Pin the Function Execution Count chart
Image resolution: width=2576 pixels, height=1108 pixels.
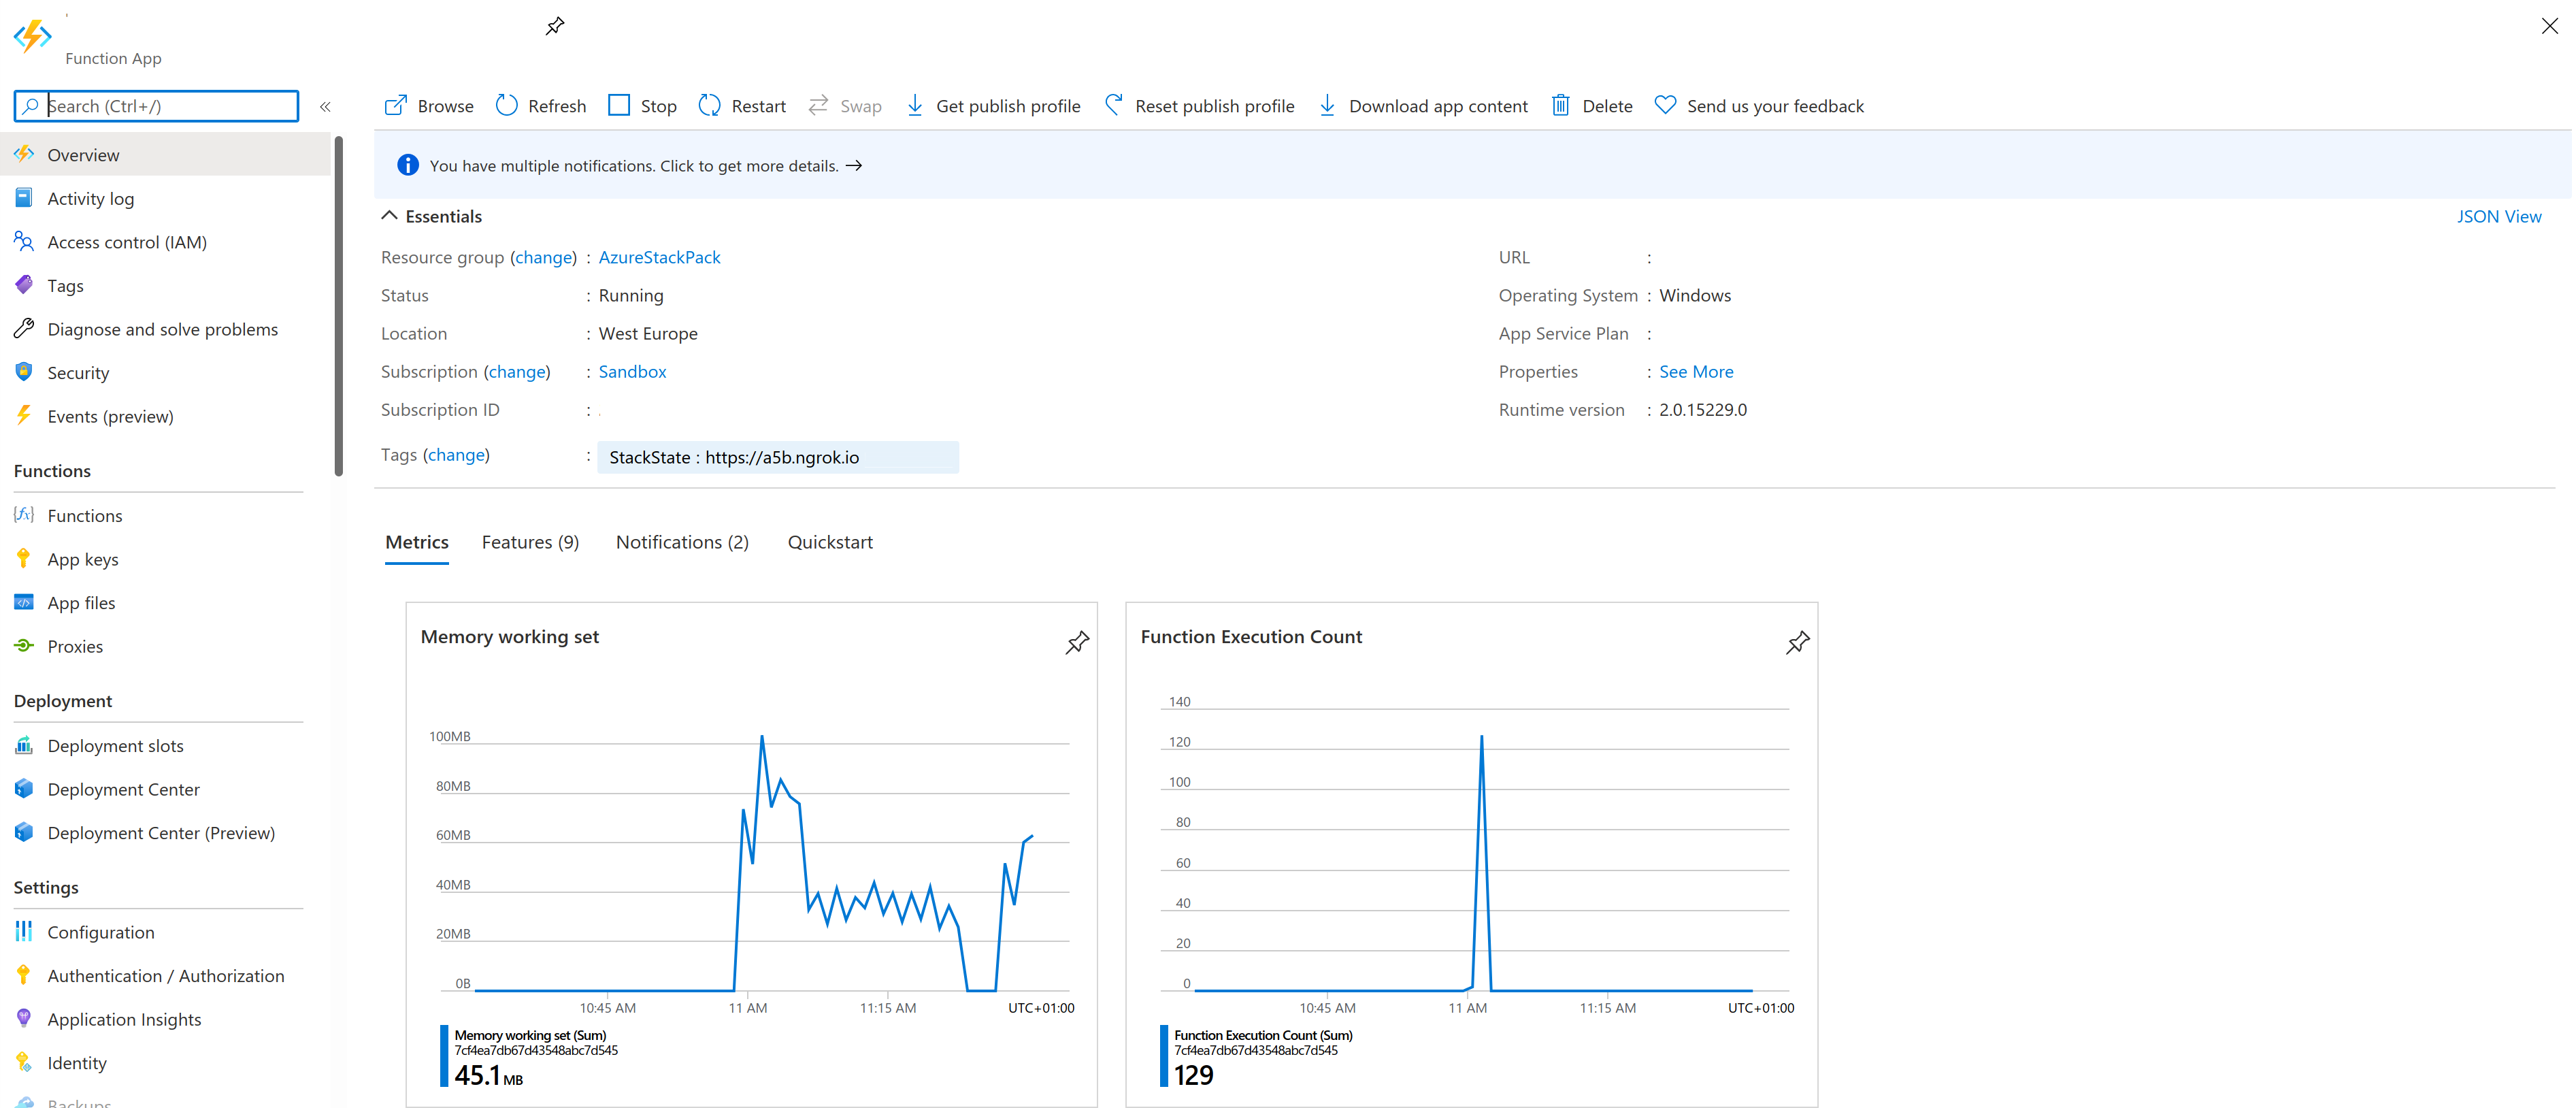click(1797, 642)
